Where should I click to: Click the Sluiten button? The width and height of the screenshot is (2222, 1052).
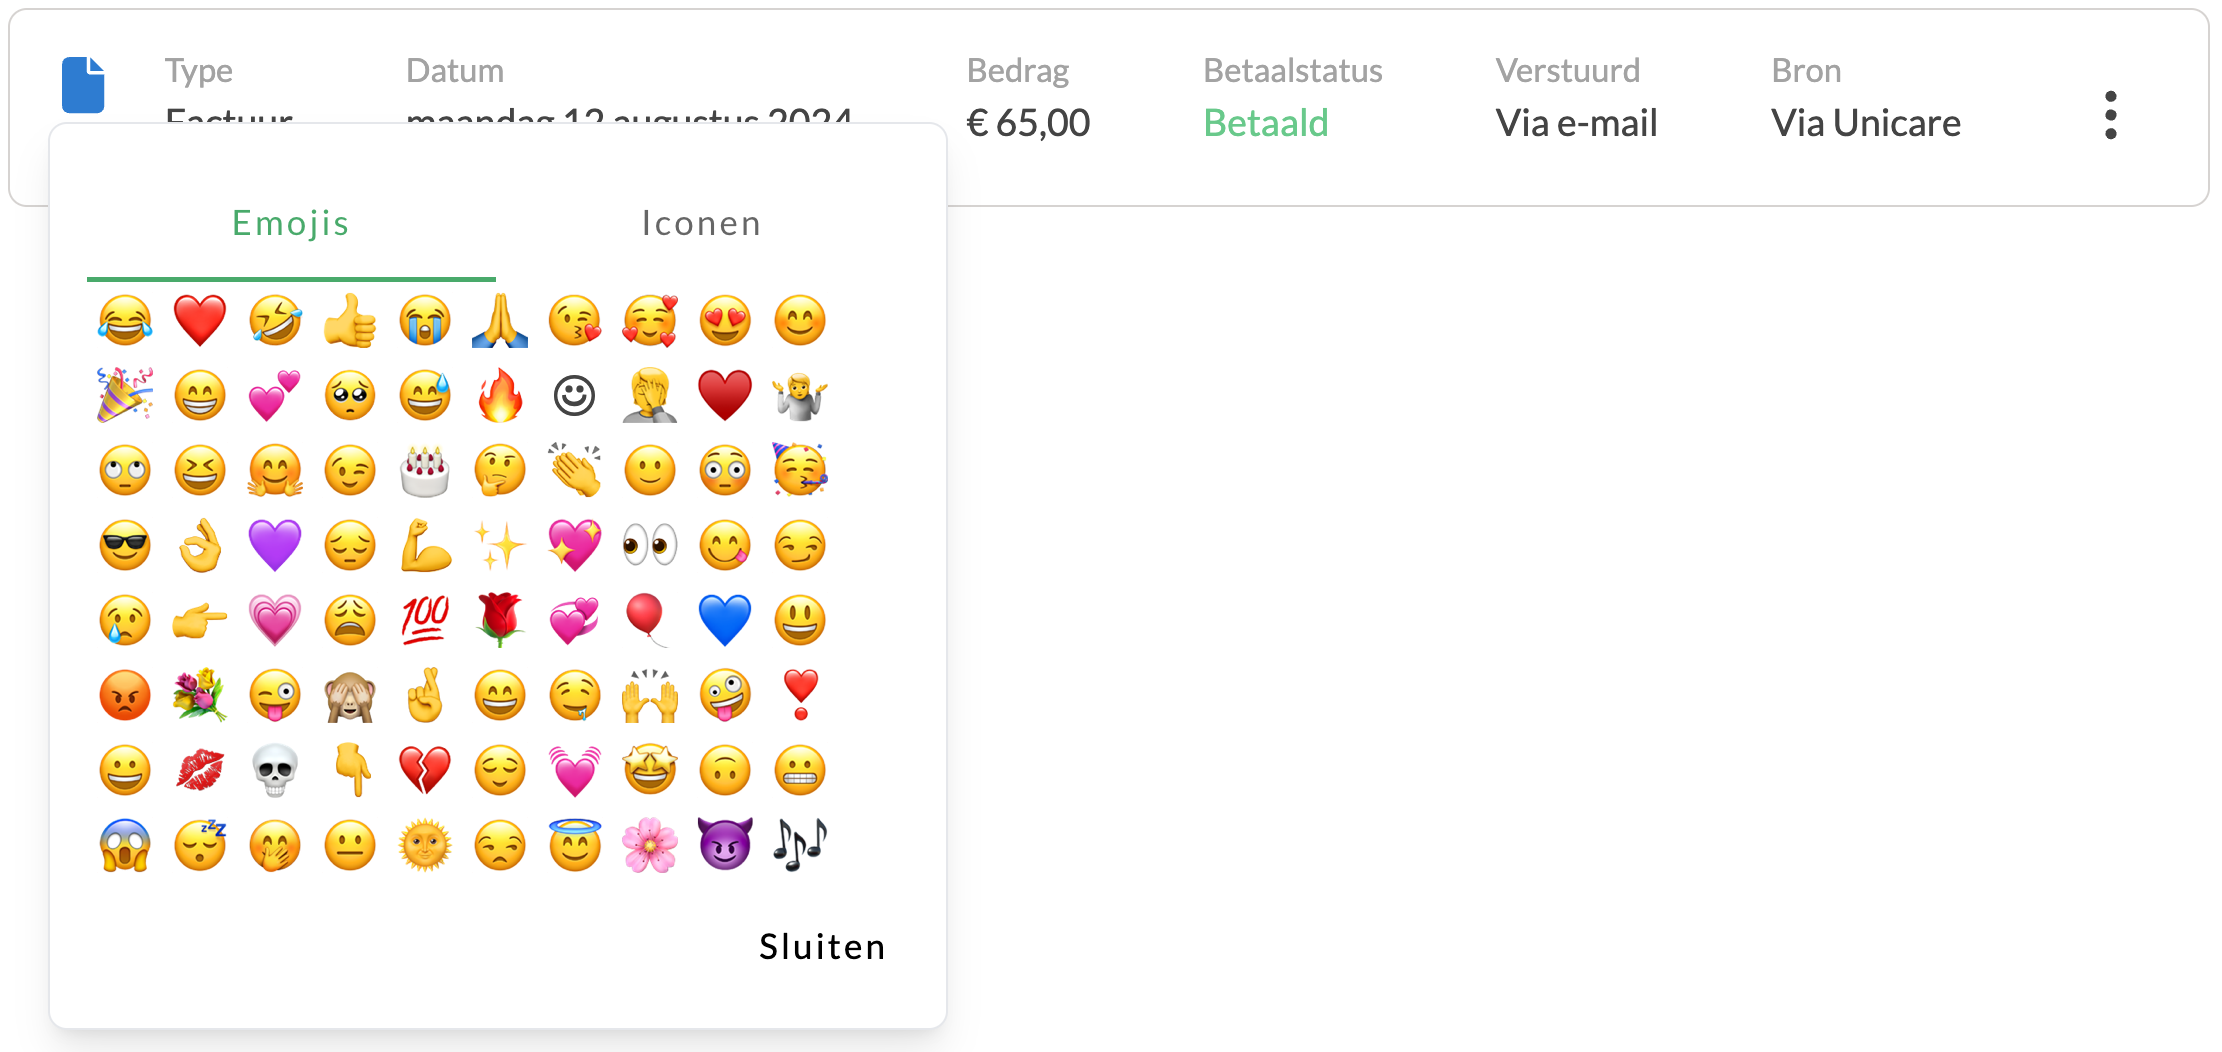click(821, 946)
